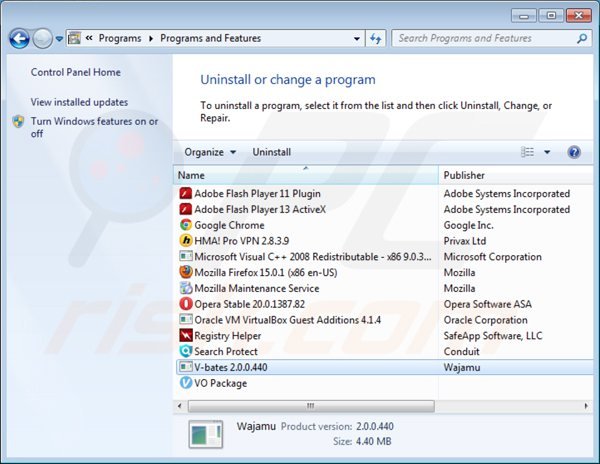This screenshot has height=464, width=600.
Task: Click the Mozilla Firefox icon
Action: (186, 272)
